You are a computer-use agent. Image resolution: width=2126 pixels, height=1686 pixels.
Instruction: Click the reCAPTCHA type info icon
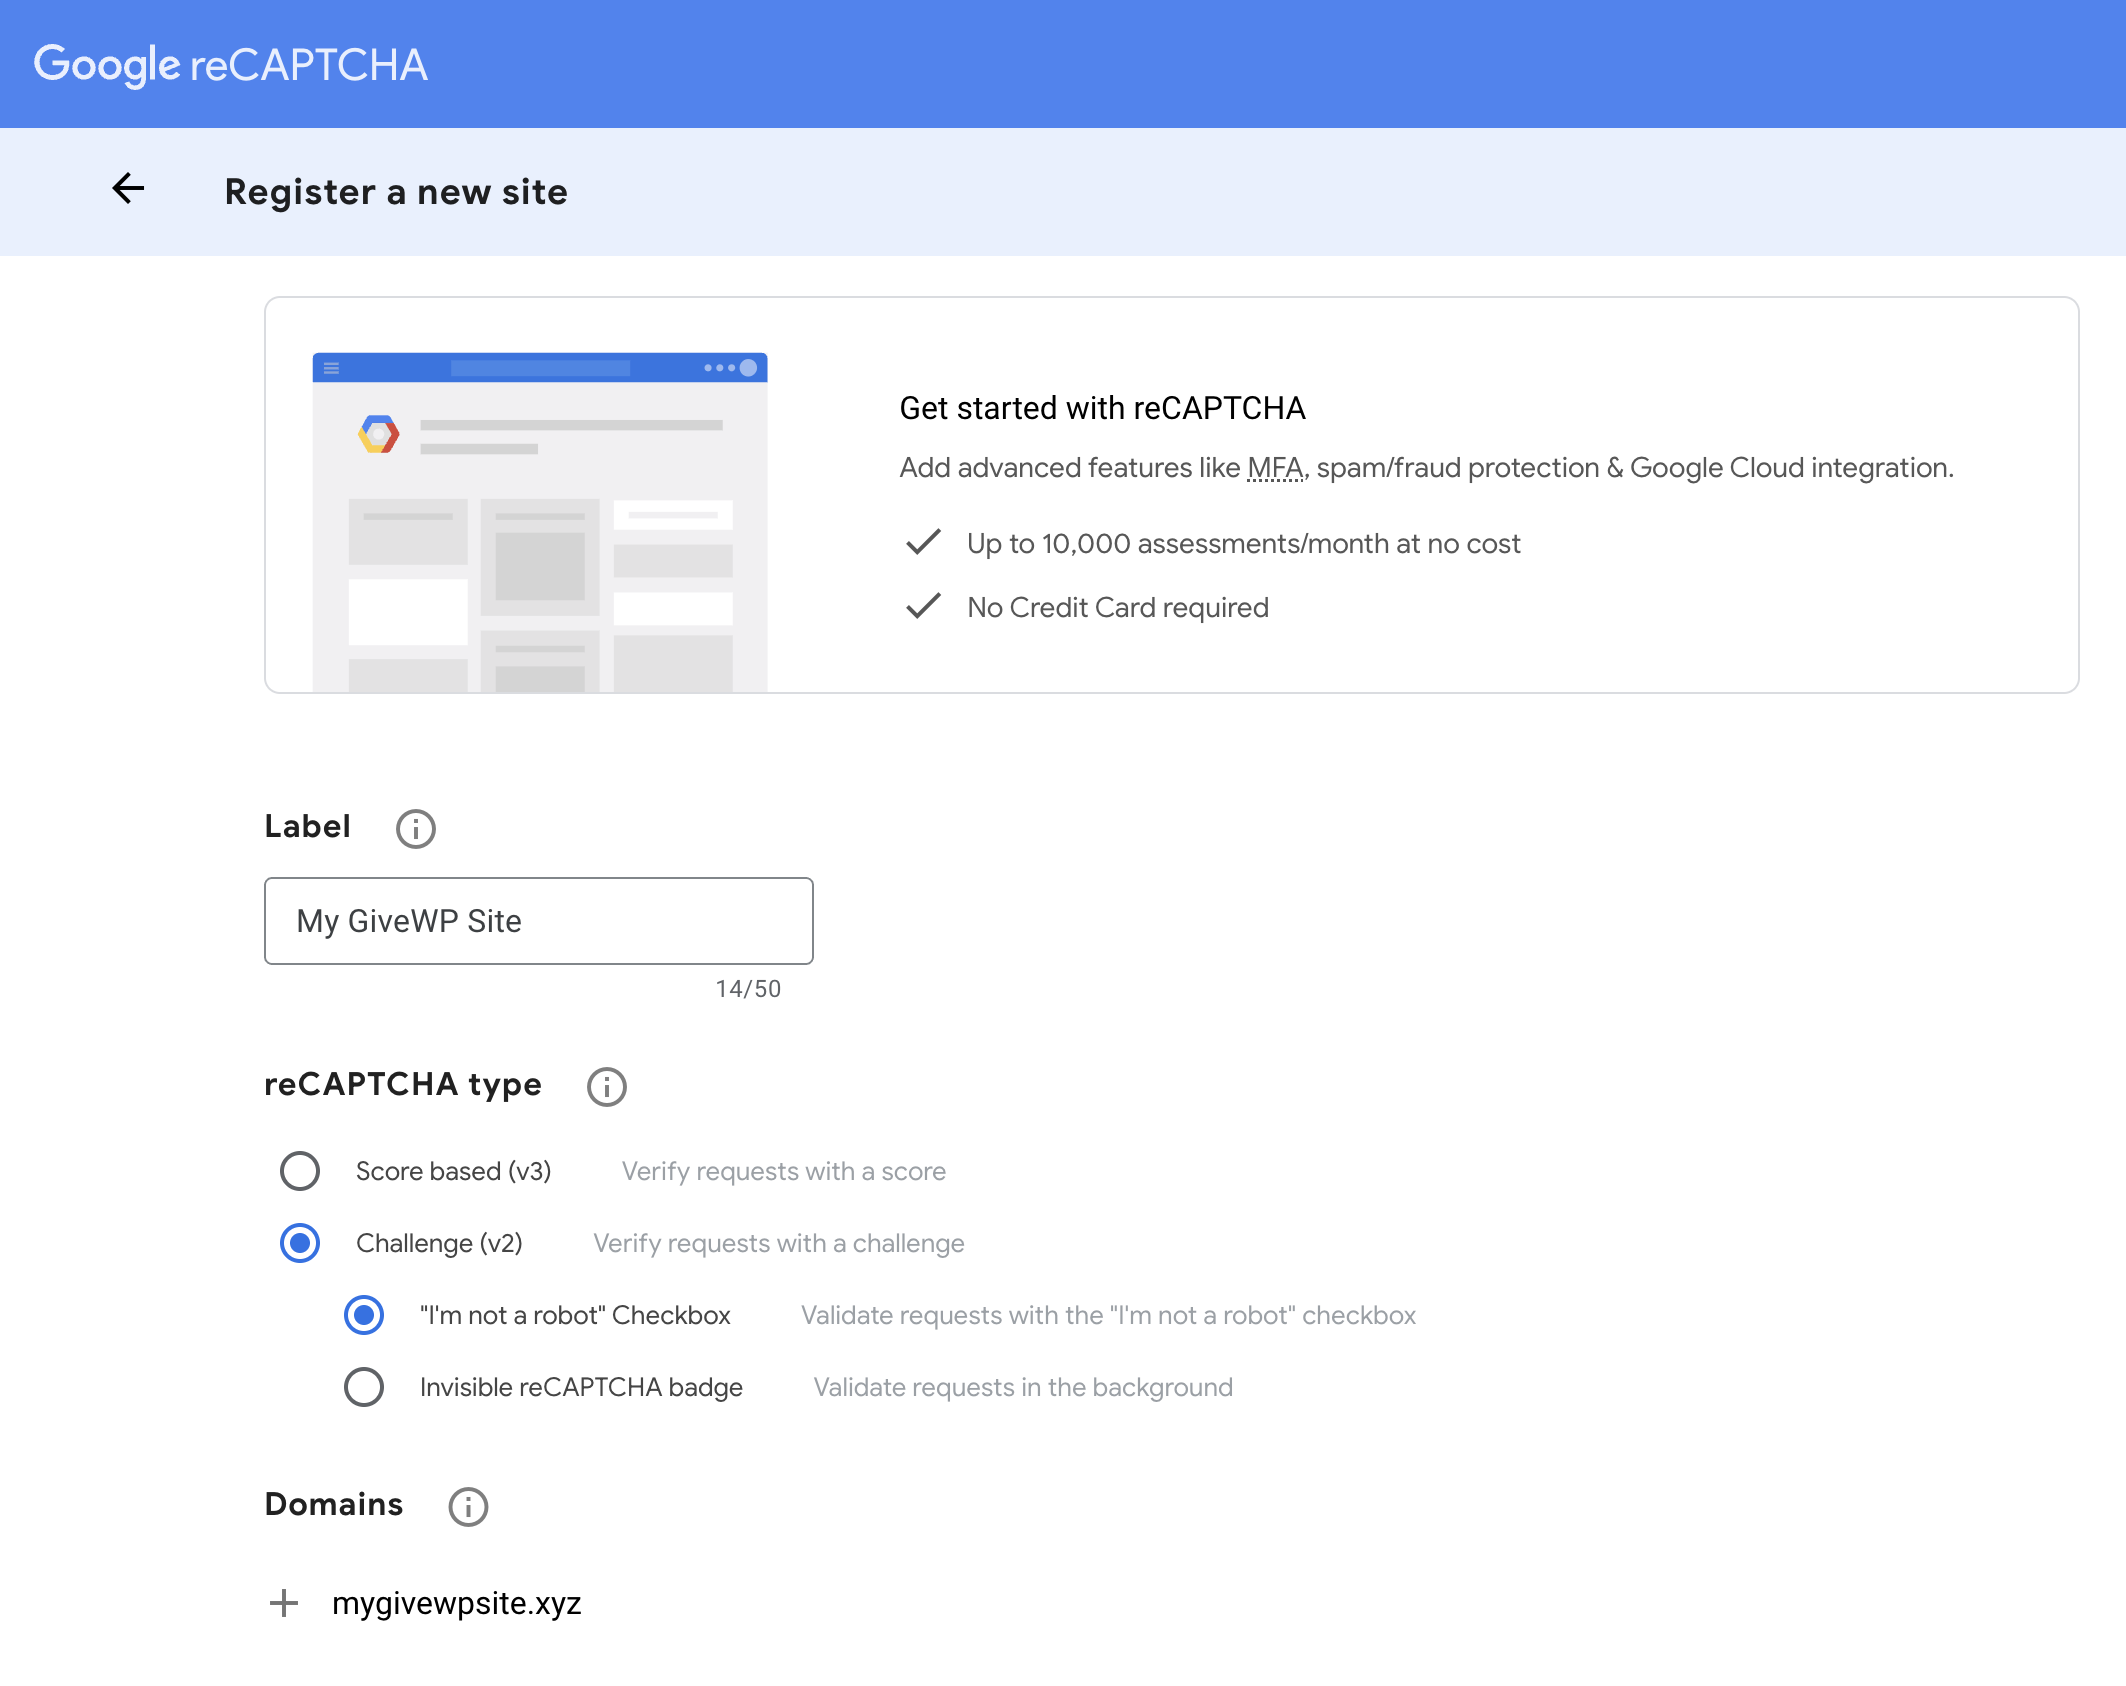point(606,1087)
